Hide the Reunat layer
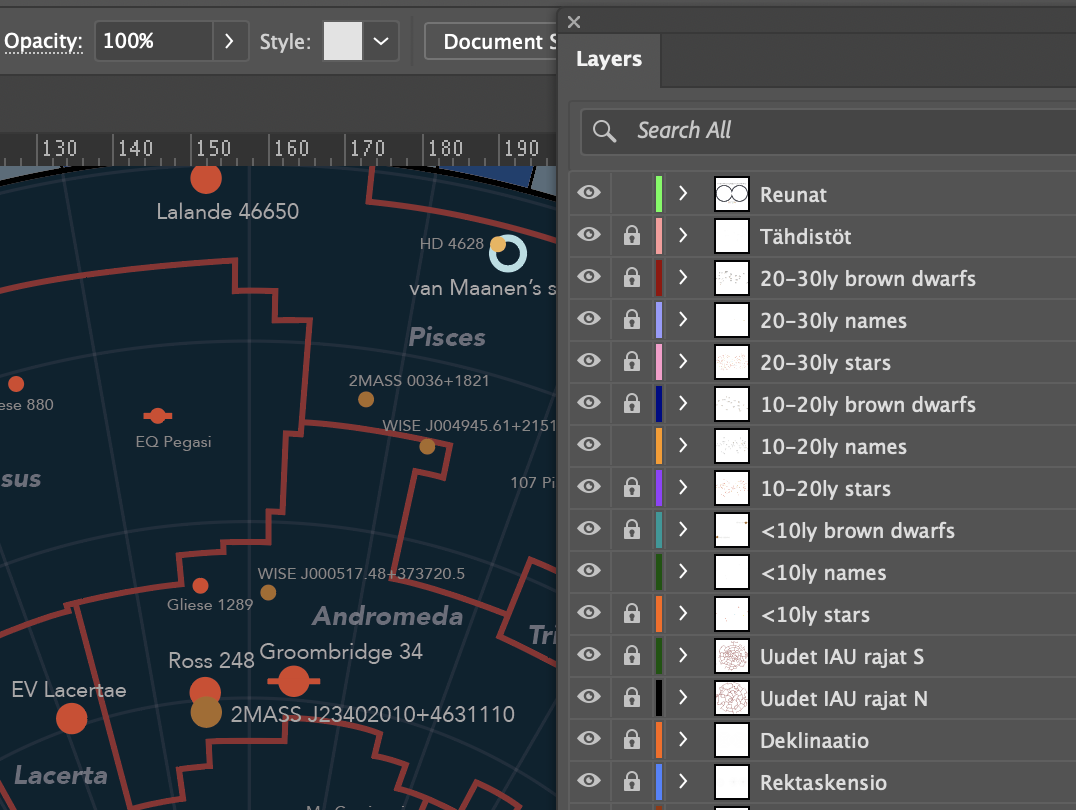 589,192
